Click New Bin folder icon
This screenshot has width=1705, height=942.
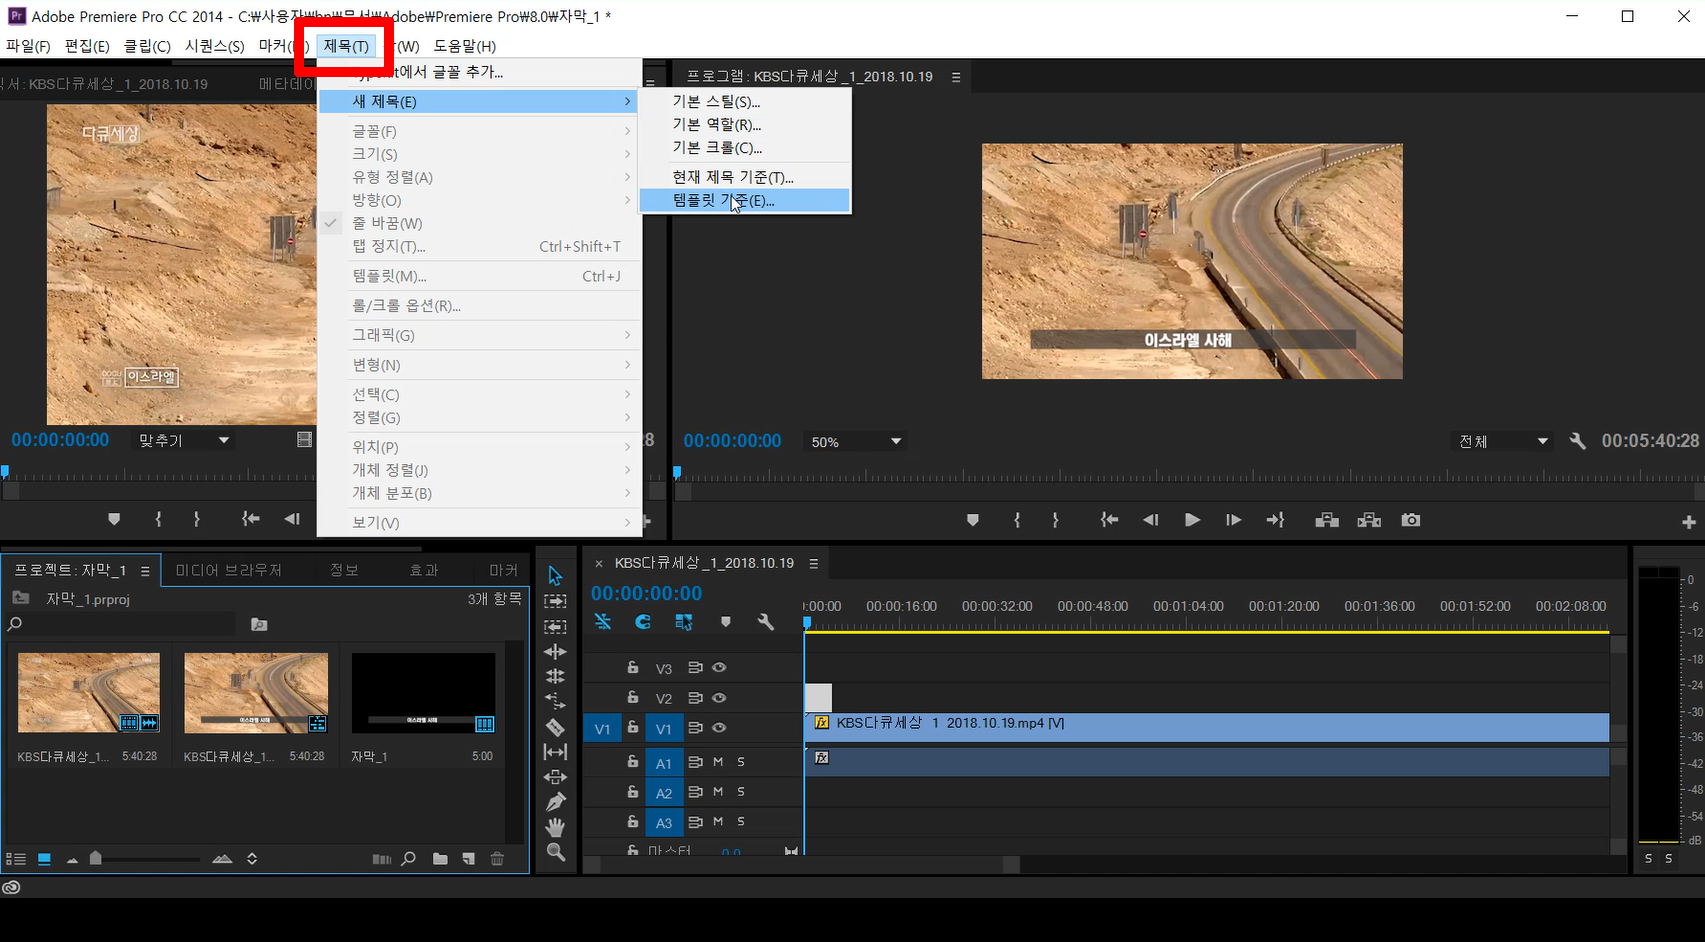[x=440, y=859]
